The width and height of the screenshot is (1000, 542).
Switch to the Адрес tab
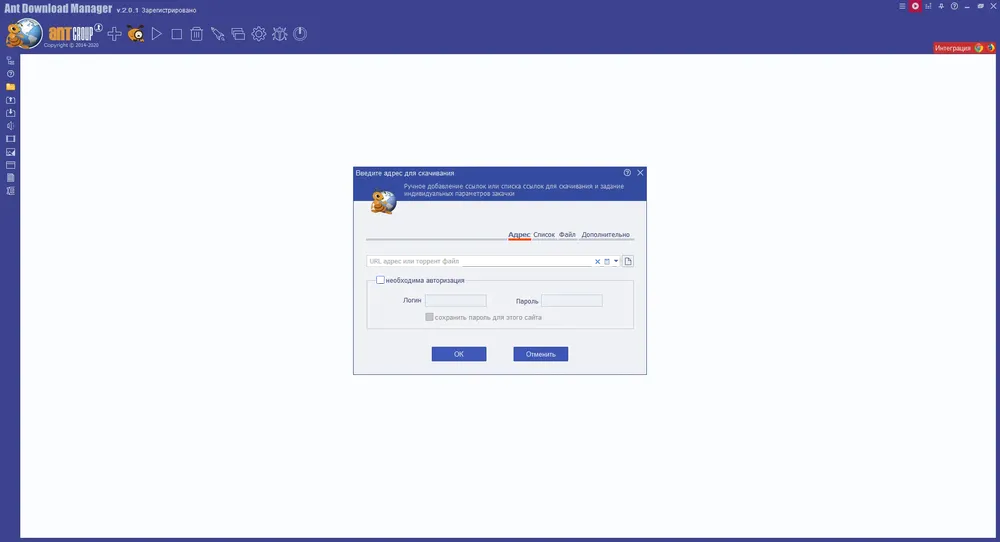click(x=519, y=235)
